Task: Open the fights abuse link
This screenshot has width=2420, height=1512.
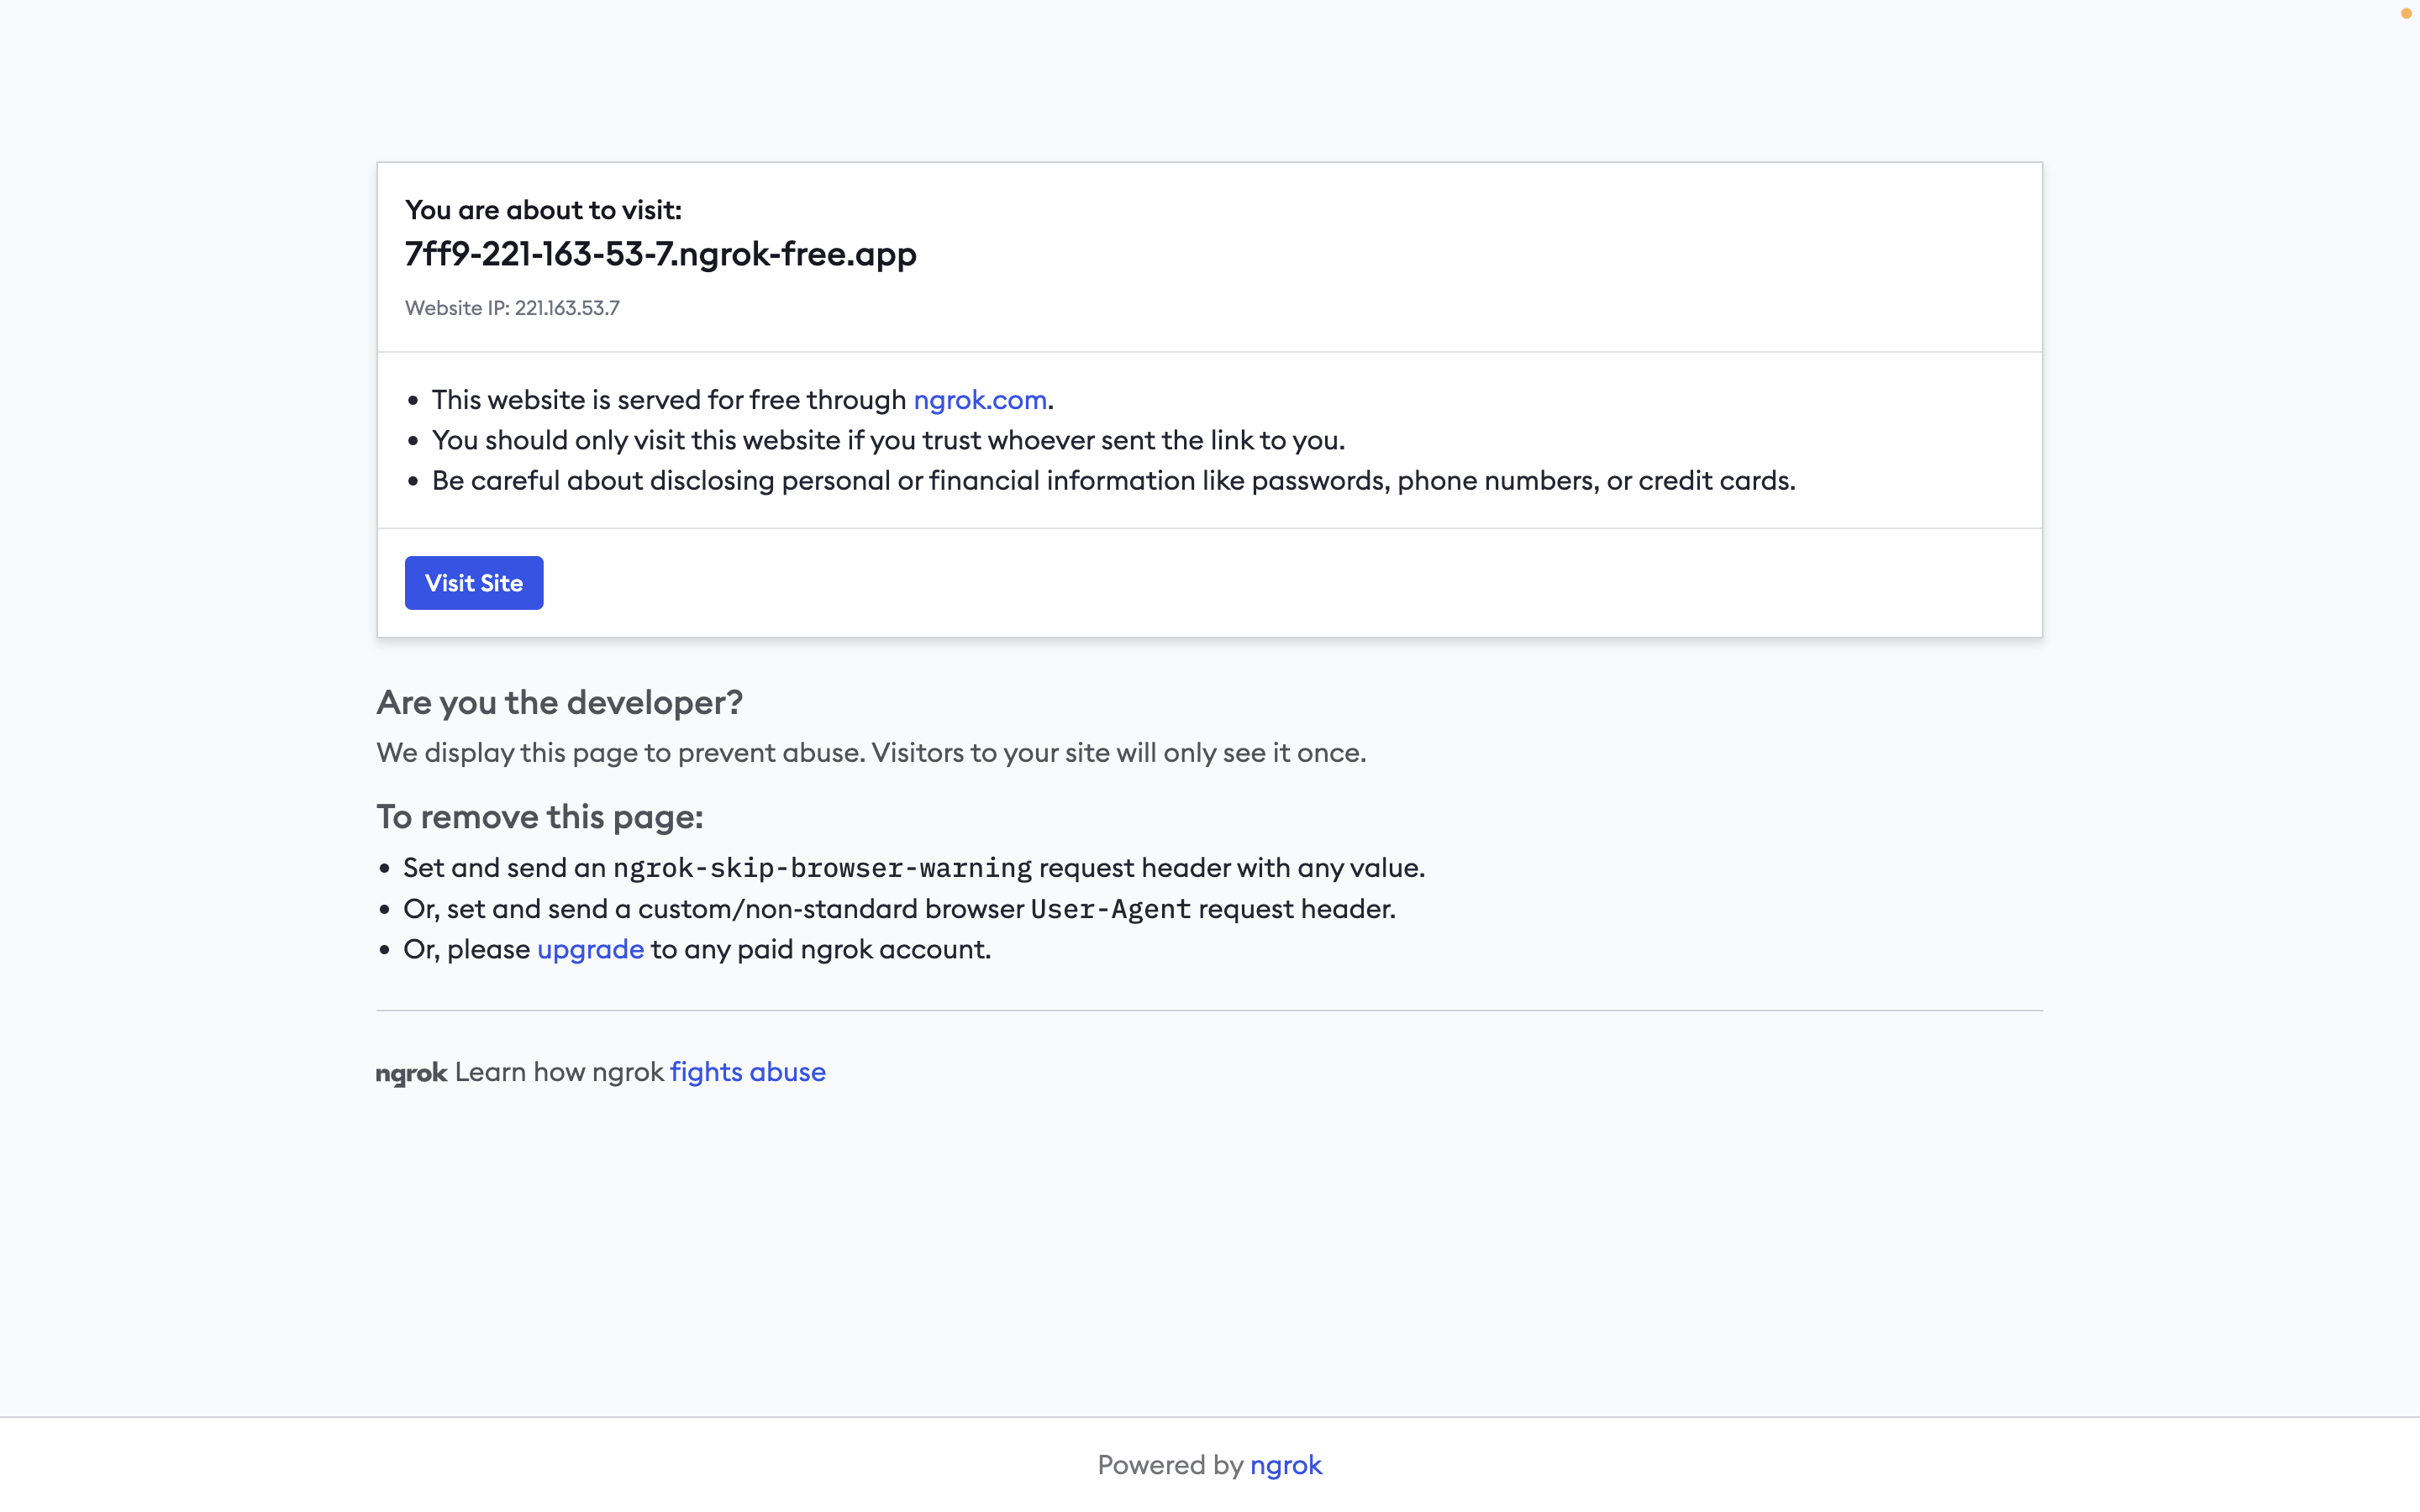Action: (x=747, y=1072)
